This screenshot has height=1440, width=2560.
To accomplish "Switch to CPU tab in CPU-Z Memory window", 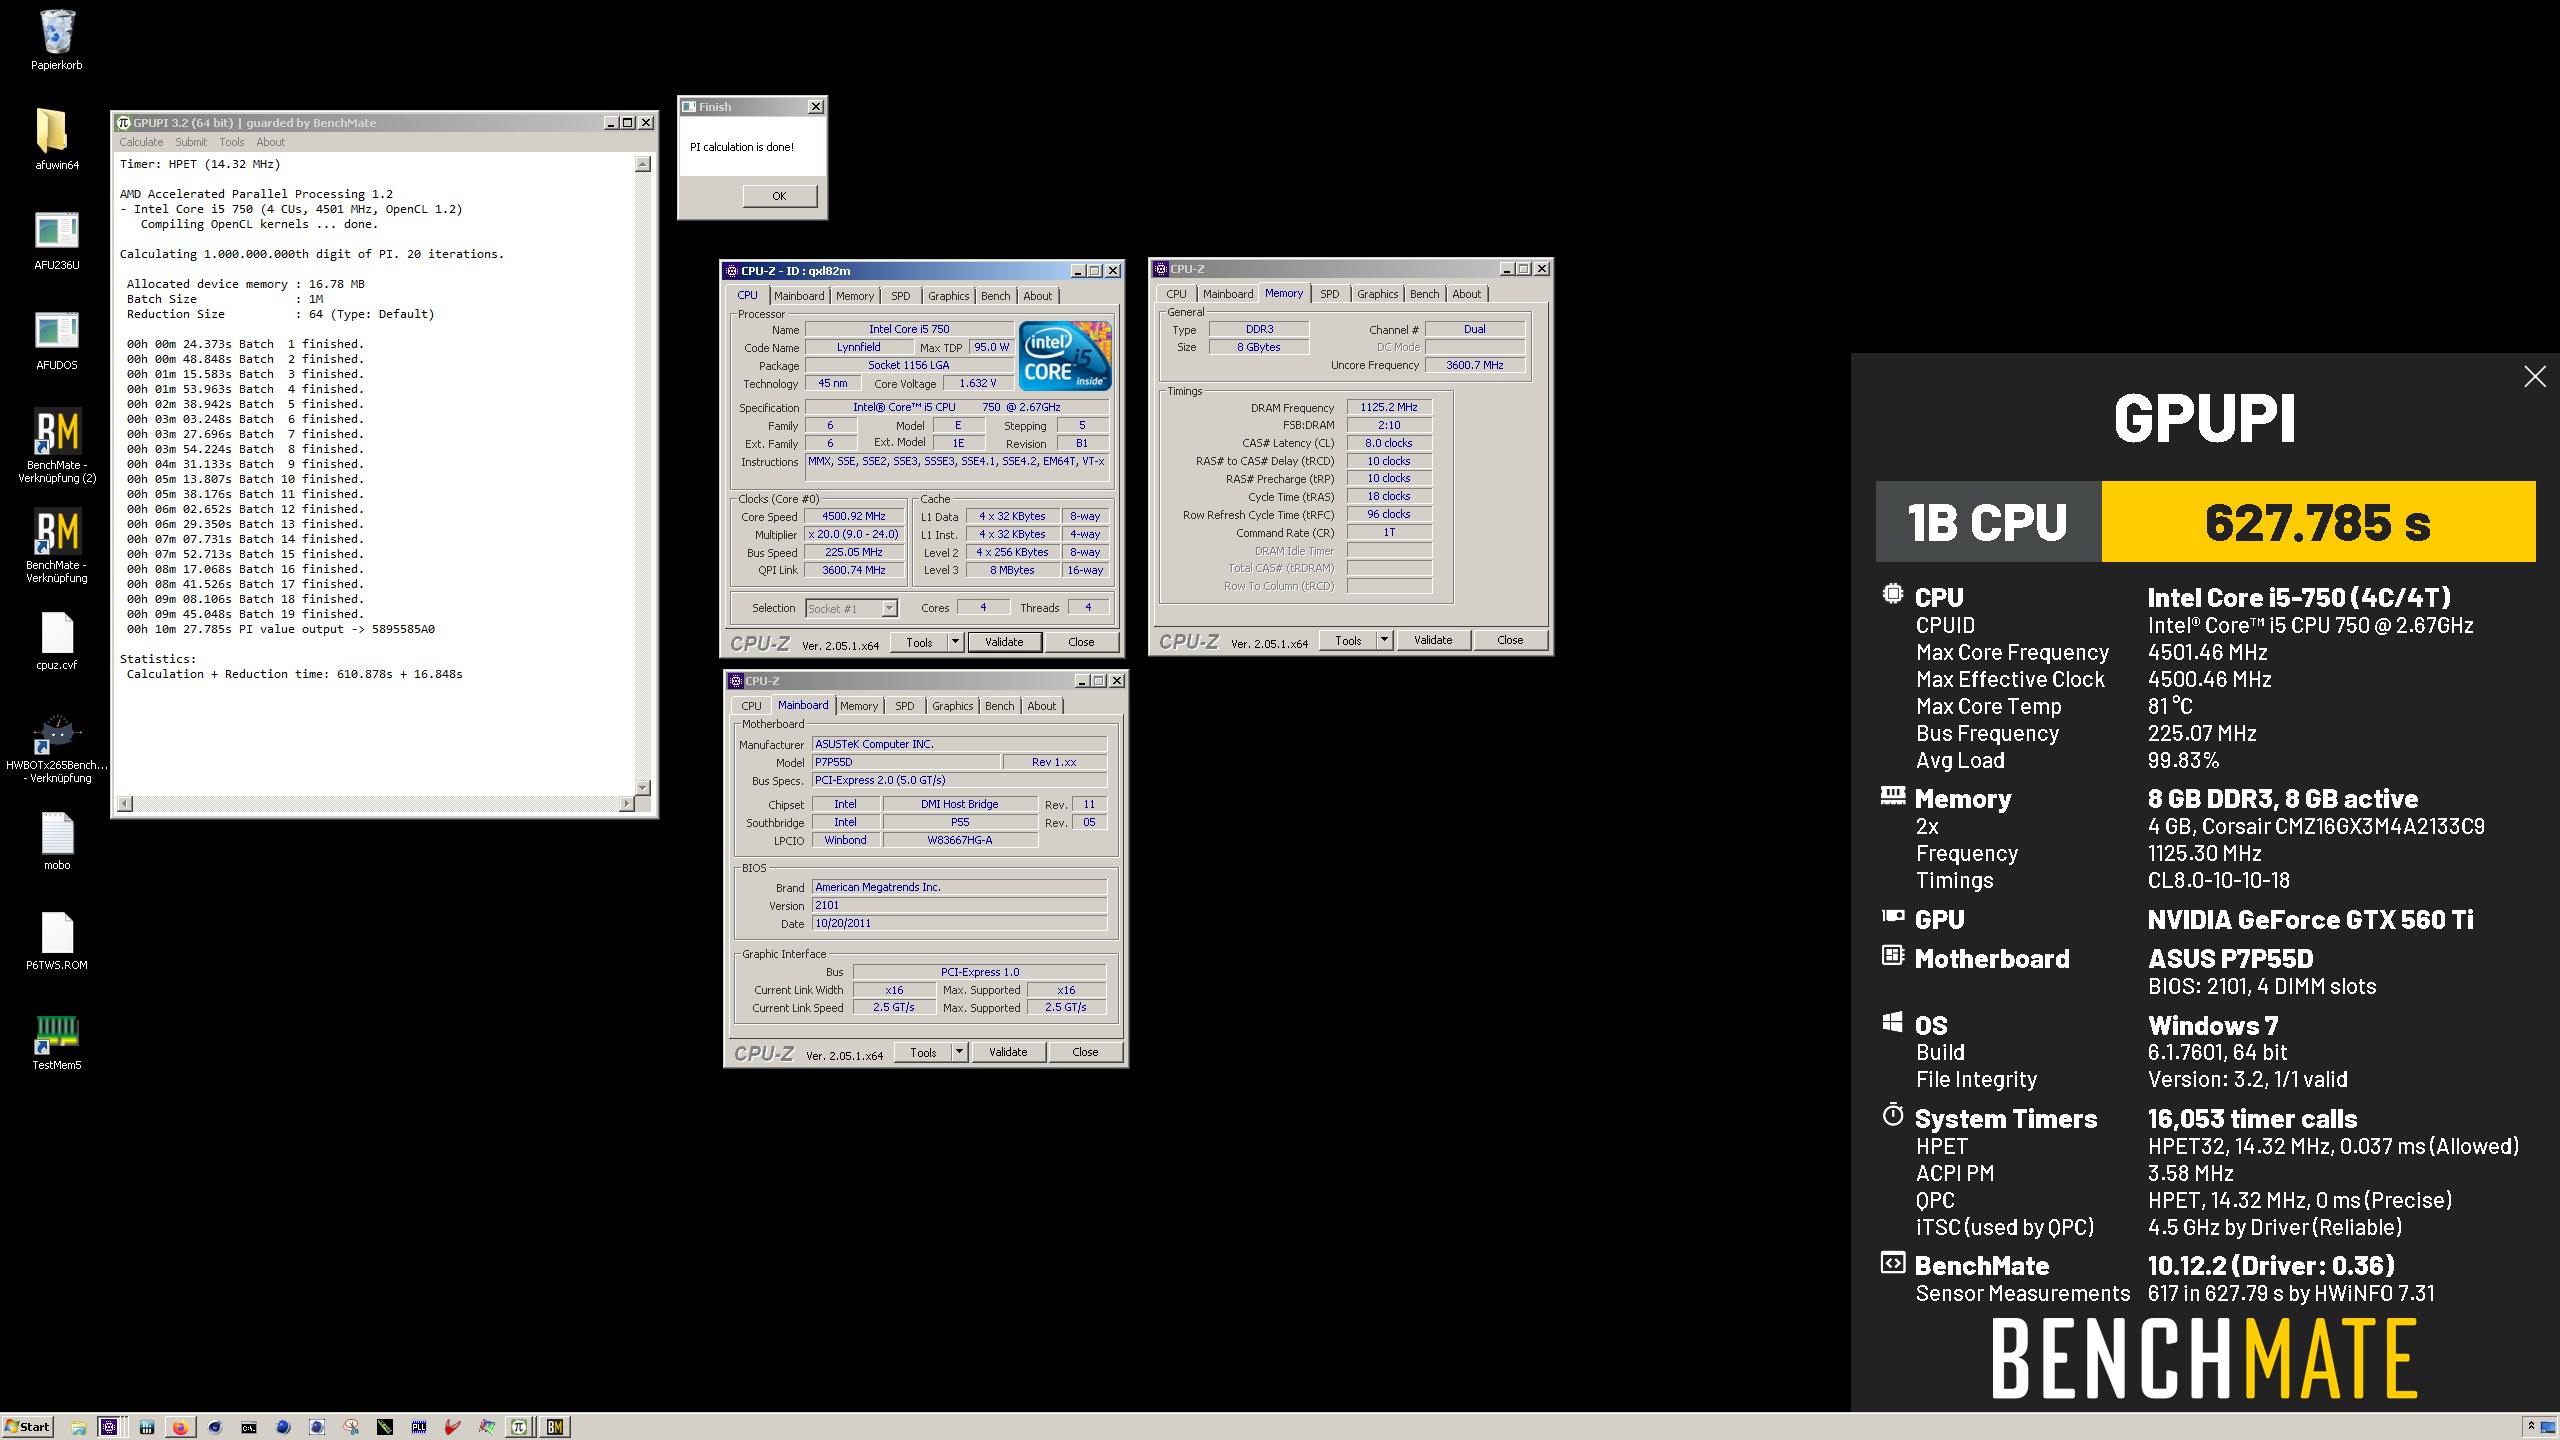I will tap(1176, 294).
